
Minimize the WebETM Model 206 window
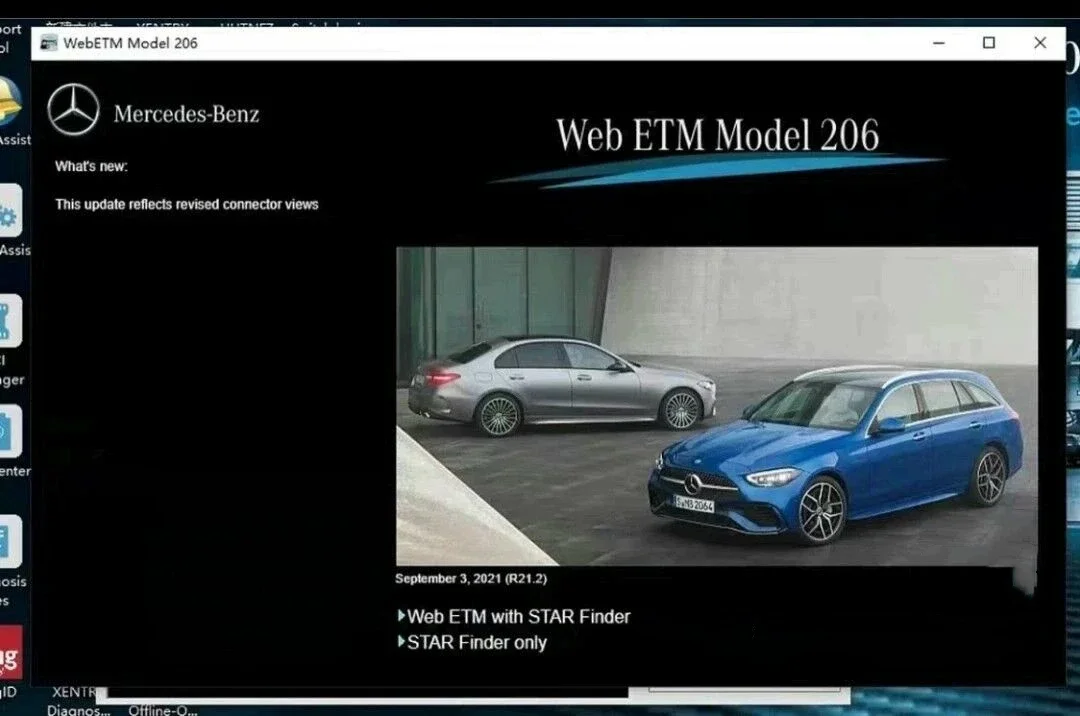click(938, 43)
